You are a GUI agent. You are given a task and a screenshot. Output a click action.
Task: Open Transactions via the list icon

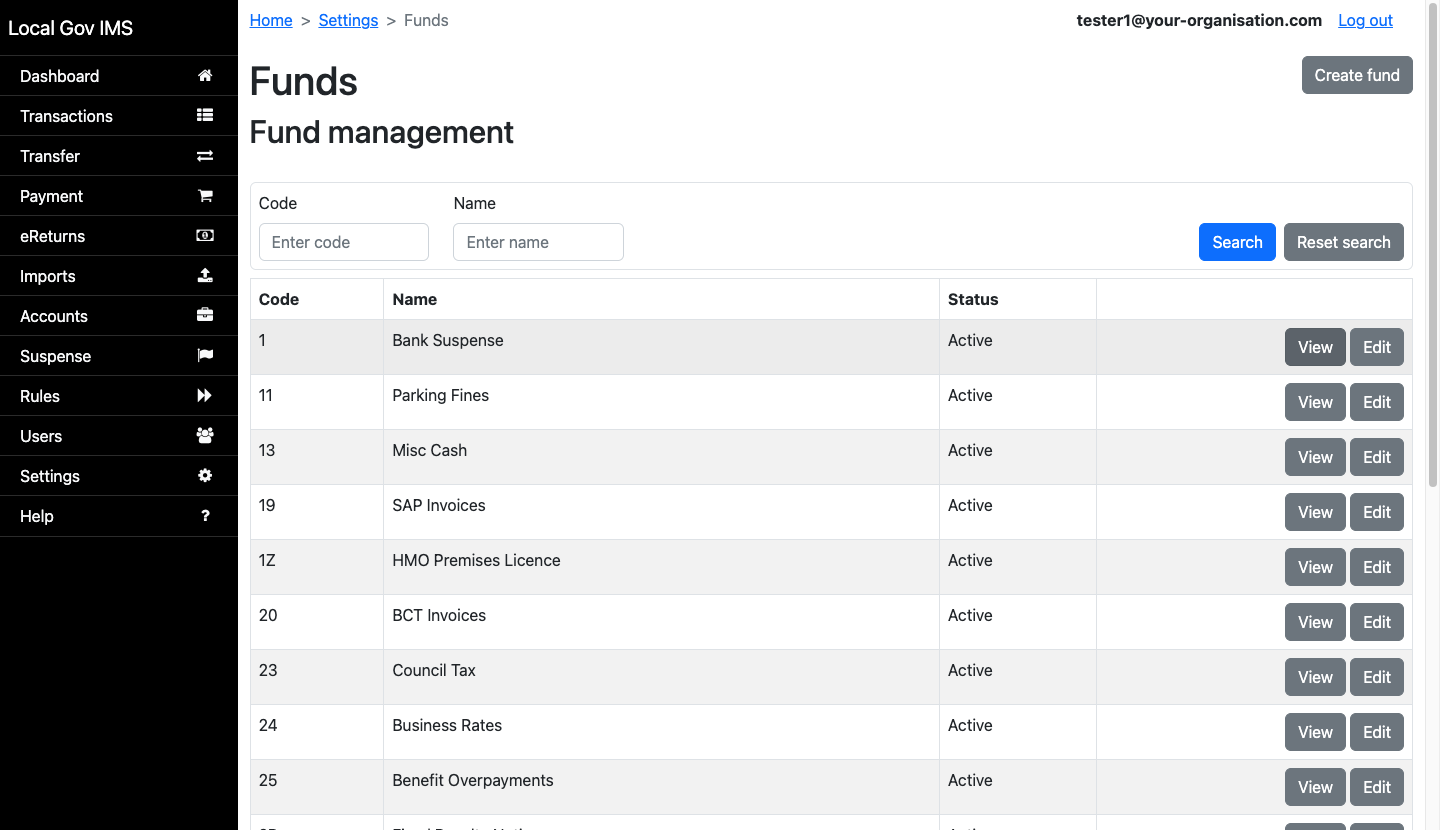[x=205, y=115]
